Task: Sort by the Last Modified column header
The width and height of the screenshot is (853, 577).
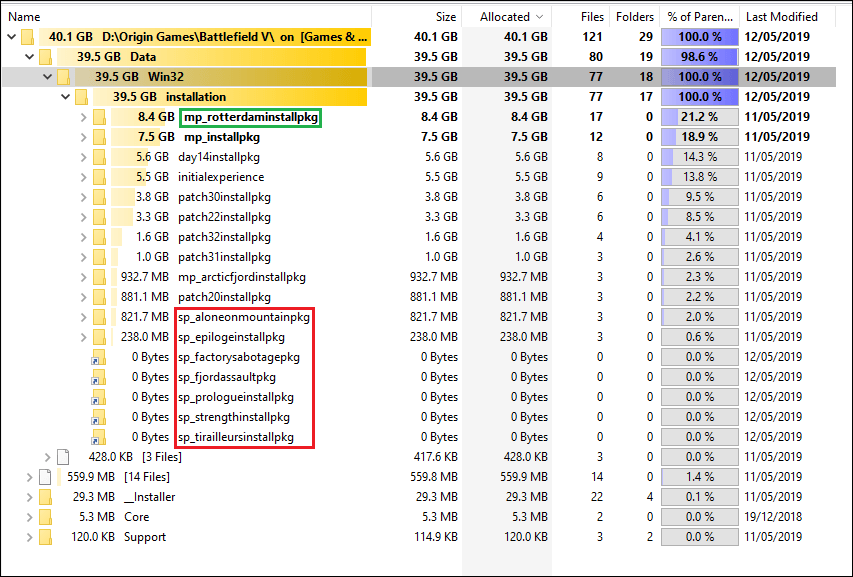Action: (x=781, y=17)
